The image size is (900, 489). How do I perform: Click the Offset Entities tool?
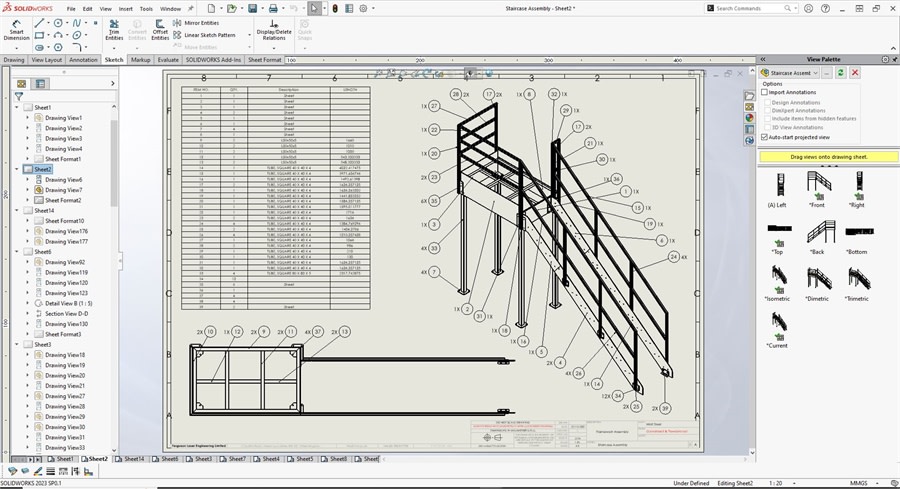pos(160,28)
